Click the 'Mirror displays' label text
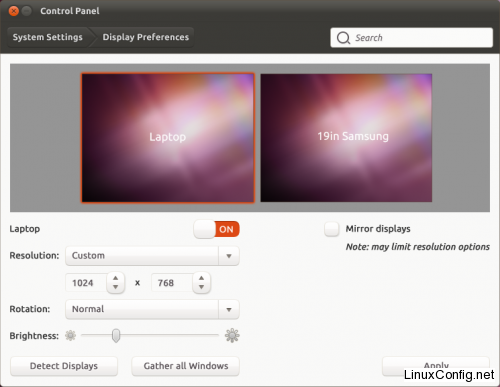The width and height of the screenshot is (500, 387). (378, 229)
